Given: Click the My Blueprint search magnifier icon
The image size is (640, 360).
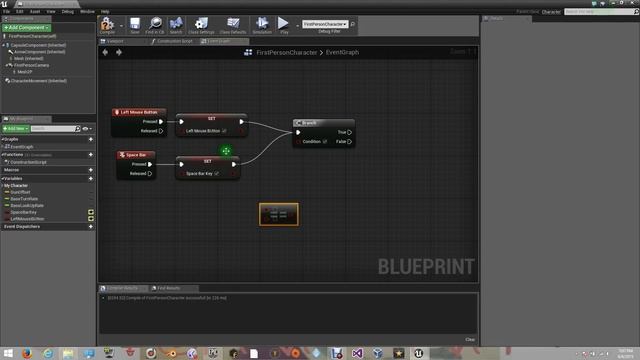Looking at the screenshot, I should tap(78, 129).
